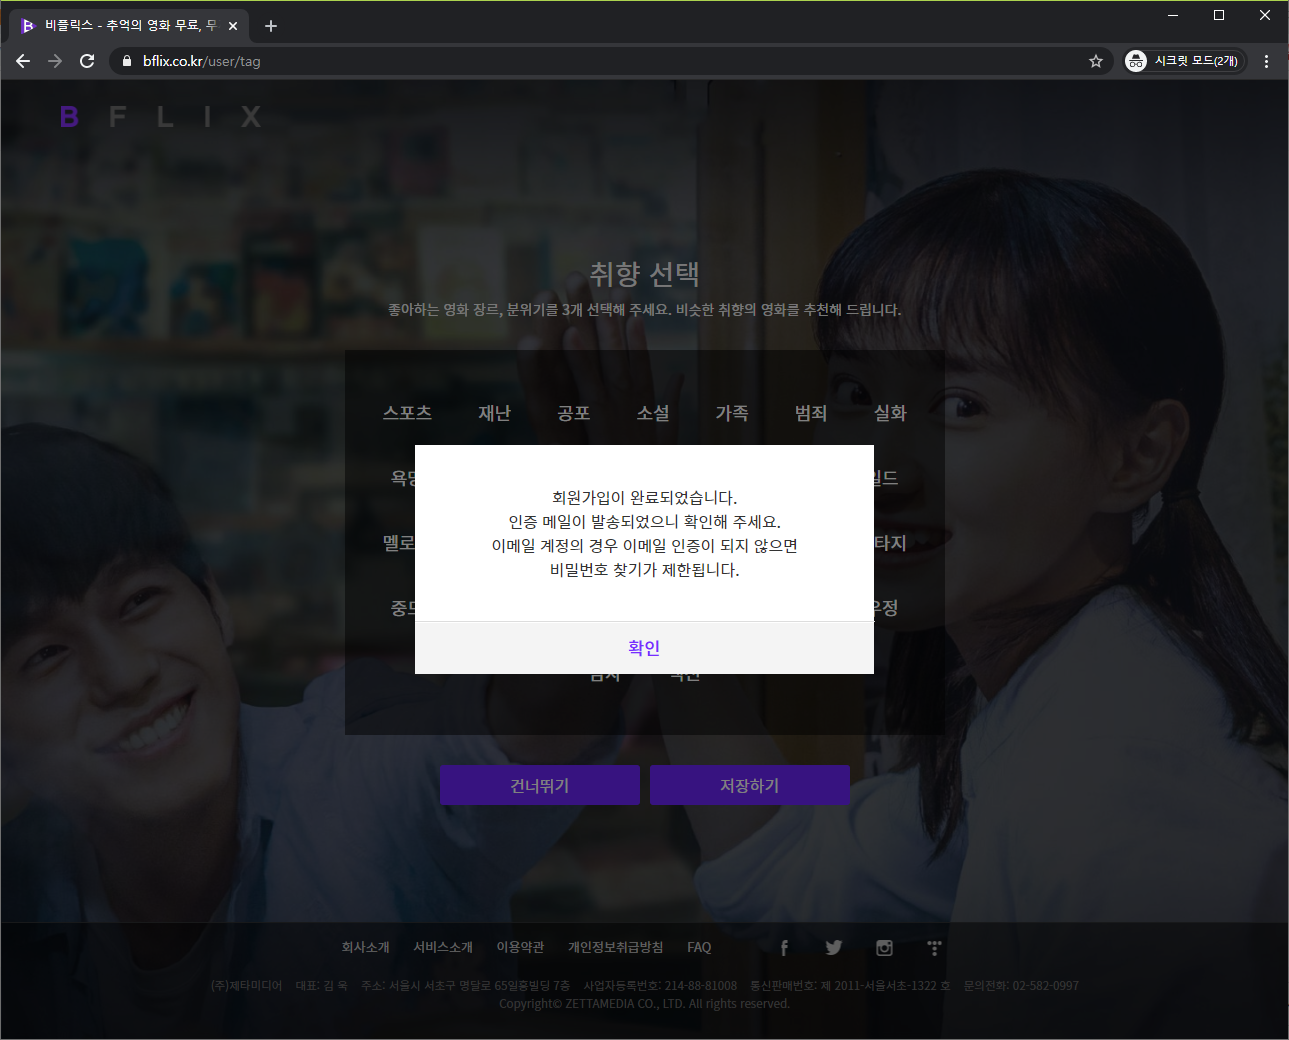Screen dimensions: 1289x1040
Task: Open the incognito mode (시크릿 모드) indicator
Action: [x=1185, y=61]
